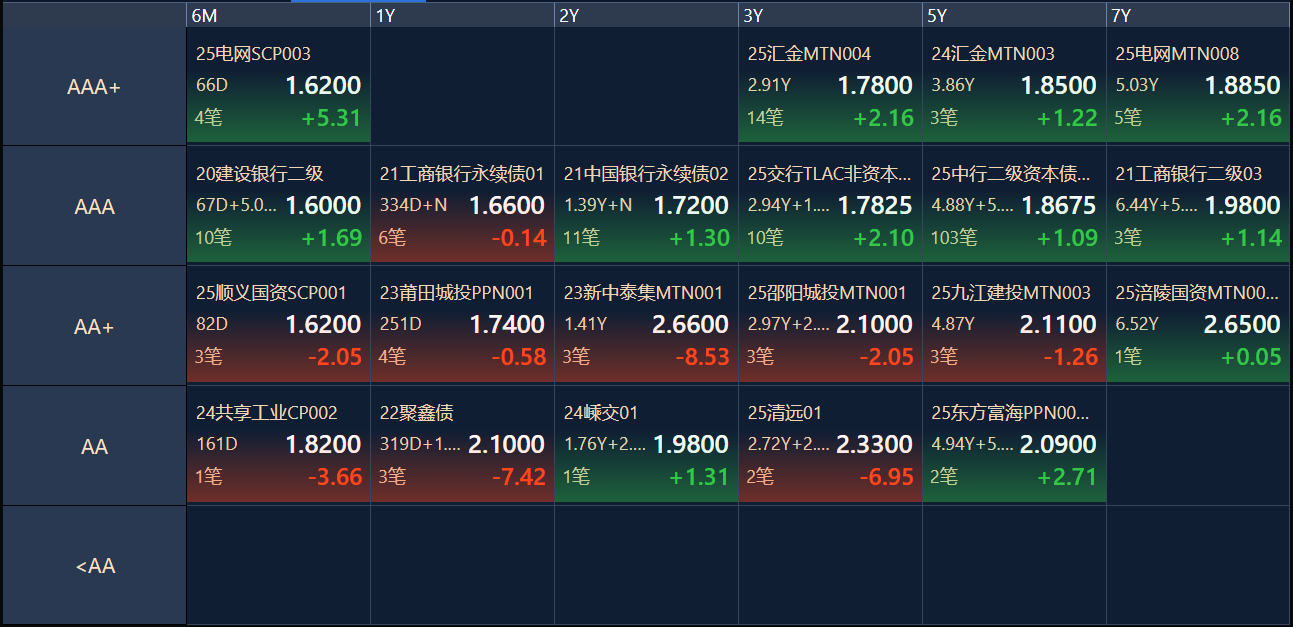The width and height of the screenshot is (1293, 627).
Task: Open the 22聚鑫债 bond card
Action: tap(462, 444)
